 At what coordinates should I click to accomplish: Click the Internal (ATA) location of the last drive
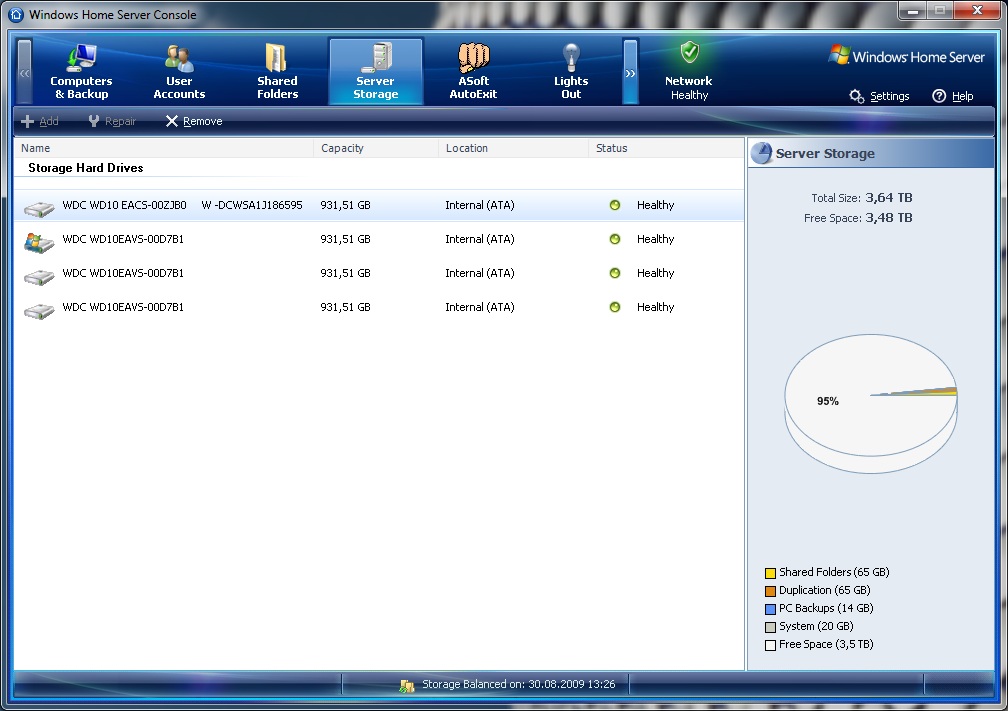(480, 307)
